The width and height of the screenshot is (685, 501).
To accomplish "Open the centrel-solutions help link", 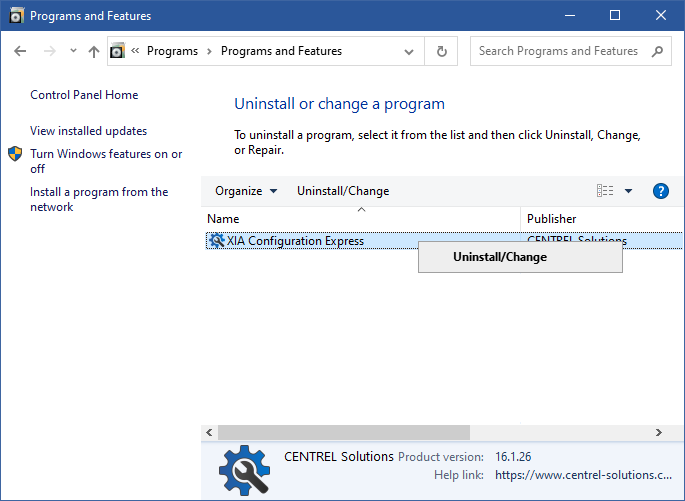I will pyautogui.click(x=583, y=475).
